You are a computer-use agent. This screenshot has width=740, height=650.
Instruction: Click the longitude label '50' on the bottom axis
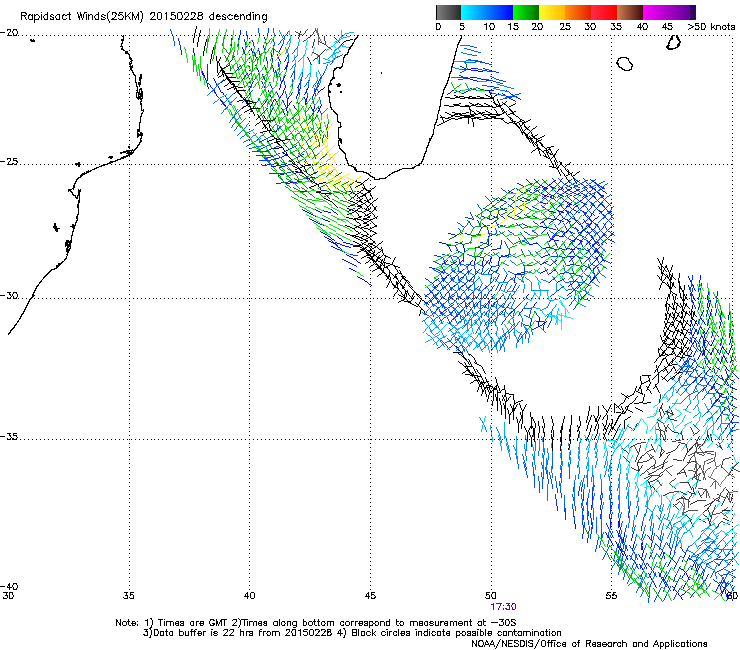click(x=491, y=596)
